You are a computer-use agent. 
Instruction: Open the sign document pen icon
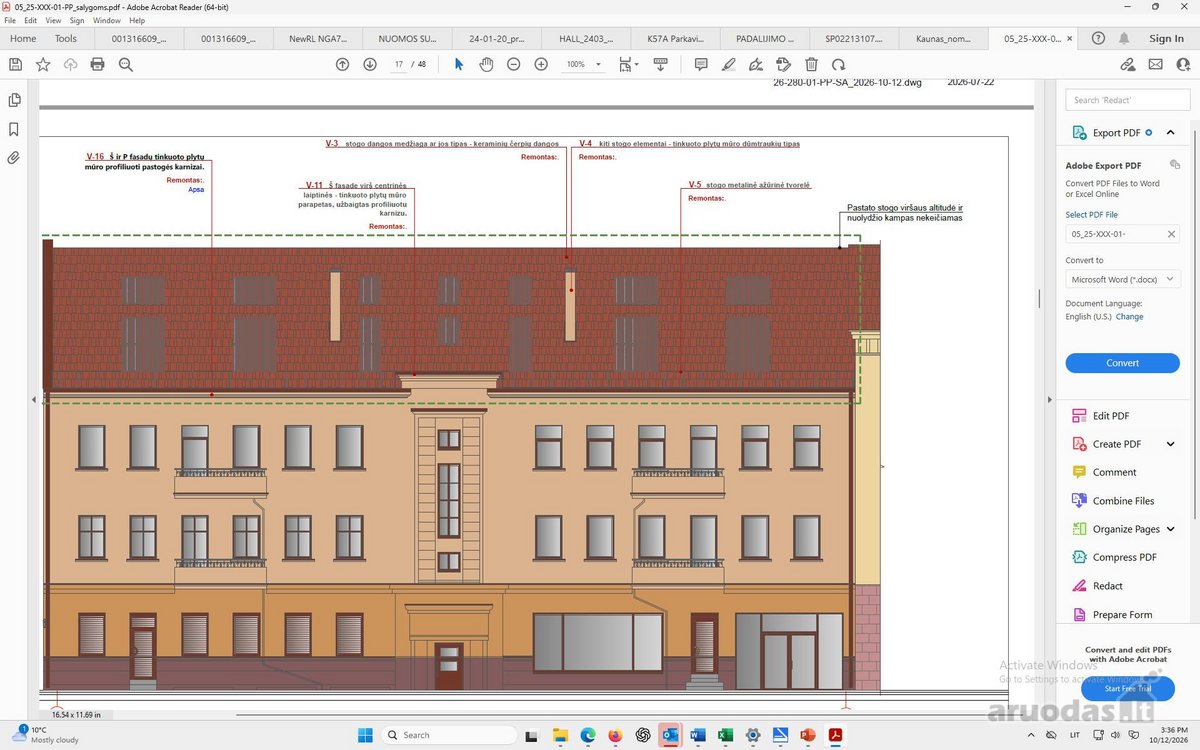[756, 64]
